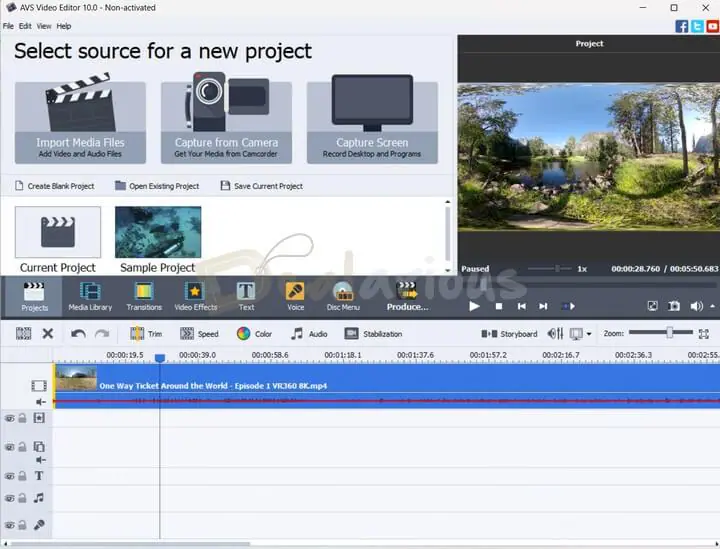
Task: Toggle visibility of the voice microphone track
Action: (10, 525)
